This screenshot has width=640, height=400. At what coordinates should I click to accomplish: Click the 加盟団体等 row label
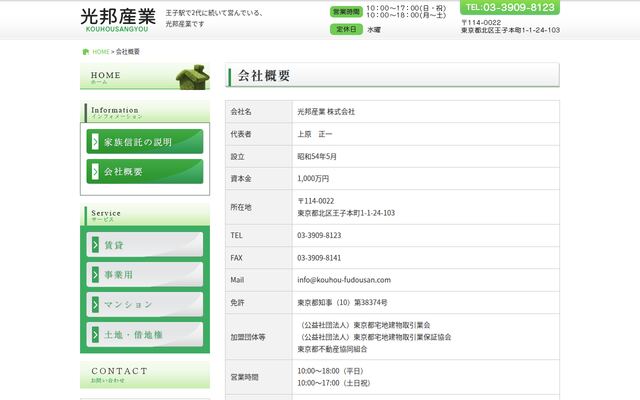tap(248, 337)
